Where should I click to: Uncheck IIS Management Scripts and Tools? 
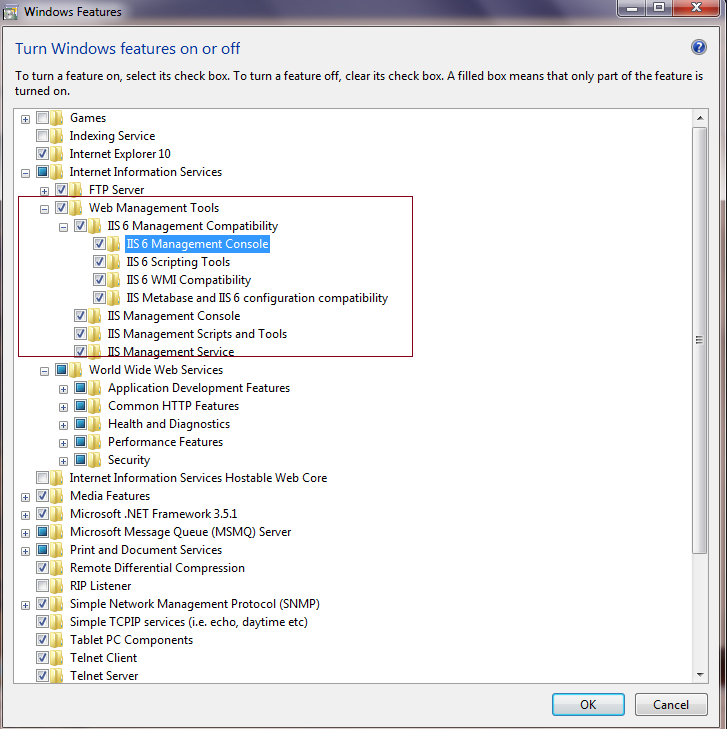click(x=80, y=334)
